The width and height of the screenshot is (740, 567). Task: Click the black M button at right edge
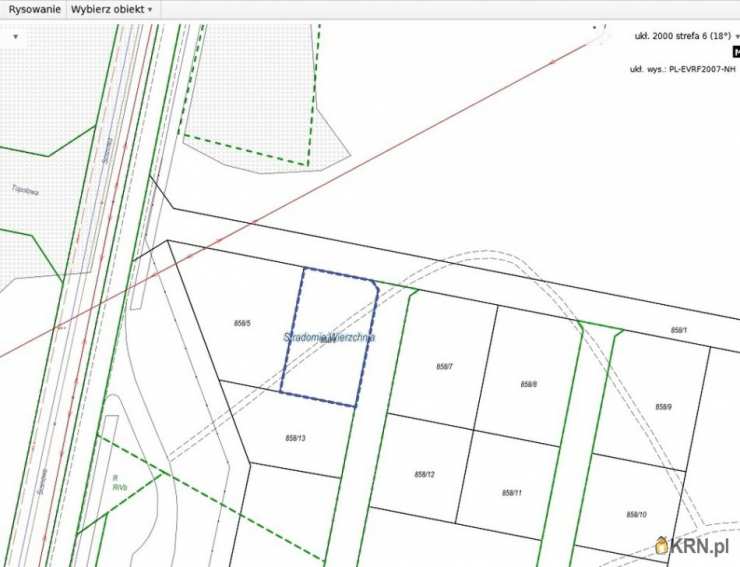733,51
